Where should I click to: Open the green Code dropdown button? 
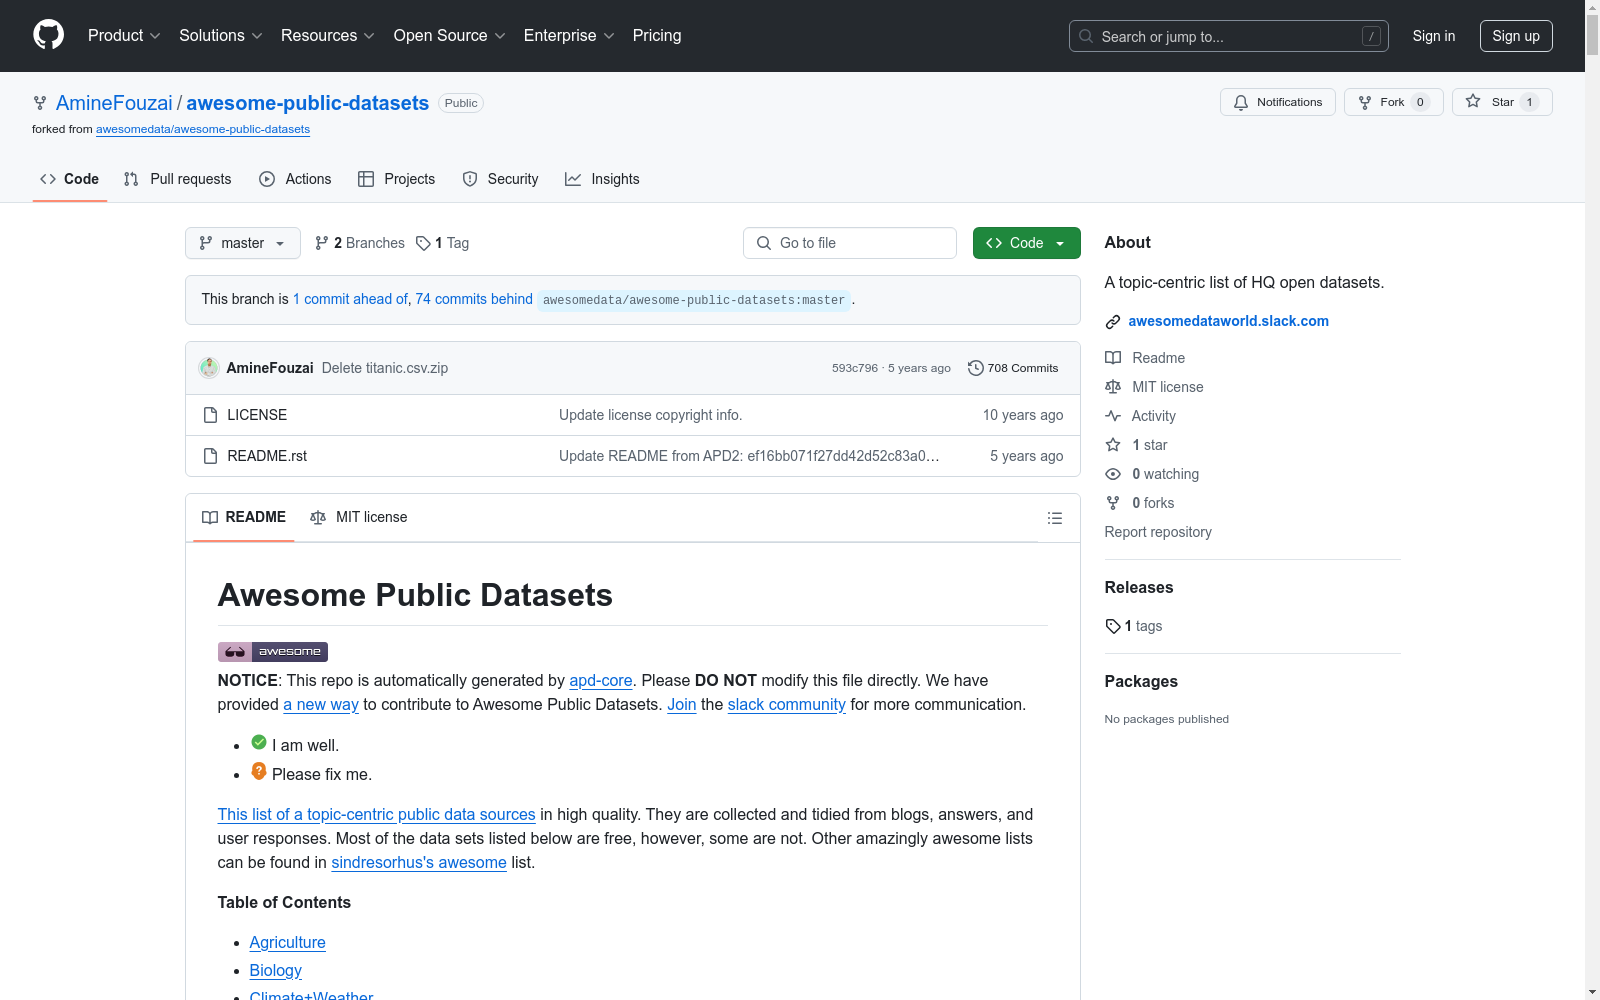pos(1026,243)
